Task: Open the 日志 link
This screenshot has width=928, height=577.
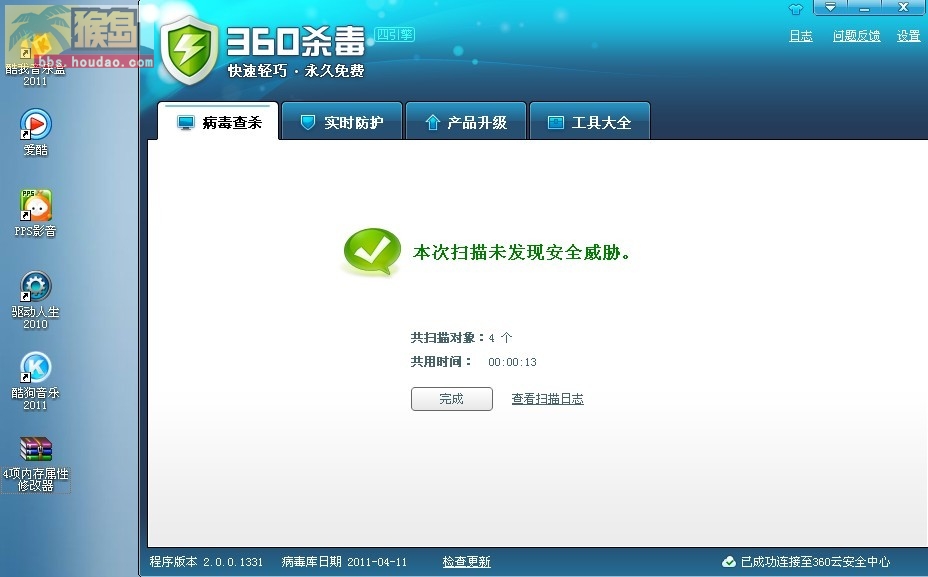Action: [801, 36]
